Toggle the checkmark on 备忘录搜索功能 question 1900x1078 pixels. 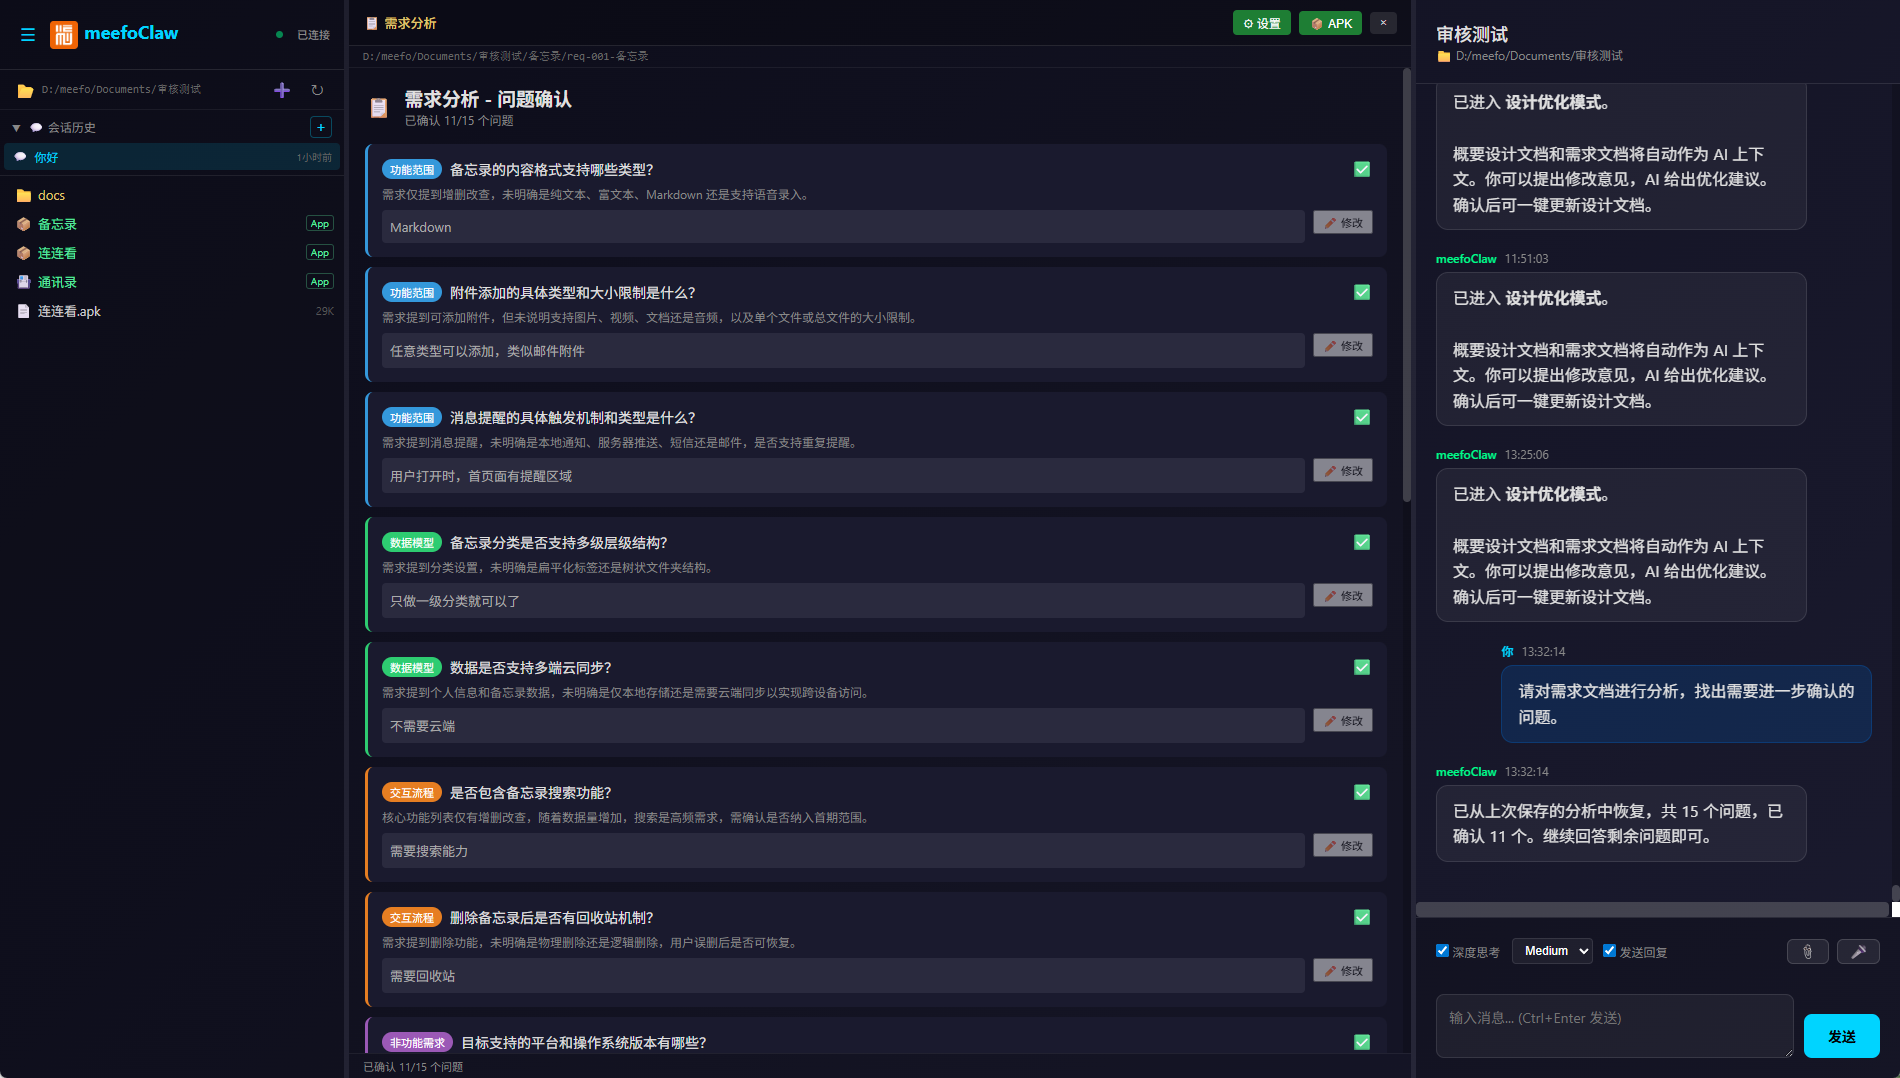tap(1362, 792)
